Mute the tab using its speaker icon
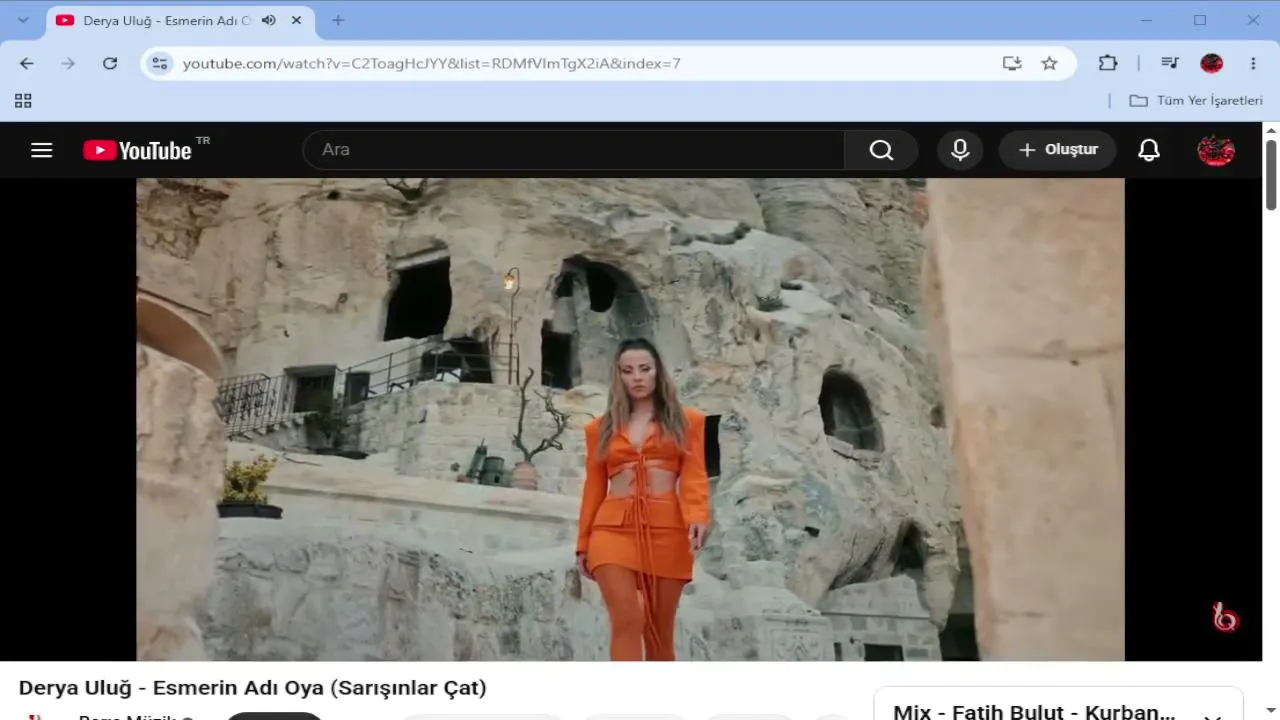The image size is (1280, 720). [268, 20]
